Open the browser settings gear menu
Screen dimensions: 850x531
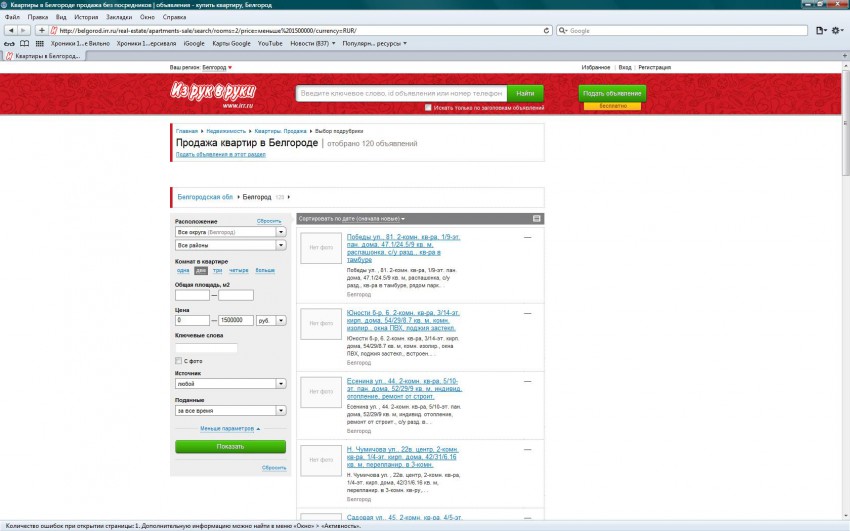click(x=838, y=30)
